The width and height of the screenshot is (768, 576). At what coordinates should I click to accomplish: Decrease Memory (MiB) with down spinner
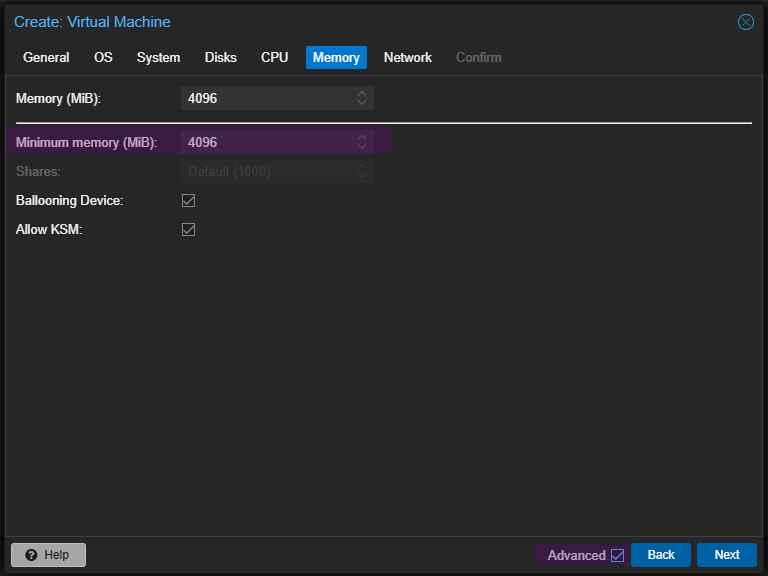click(362, 103)
